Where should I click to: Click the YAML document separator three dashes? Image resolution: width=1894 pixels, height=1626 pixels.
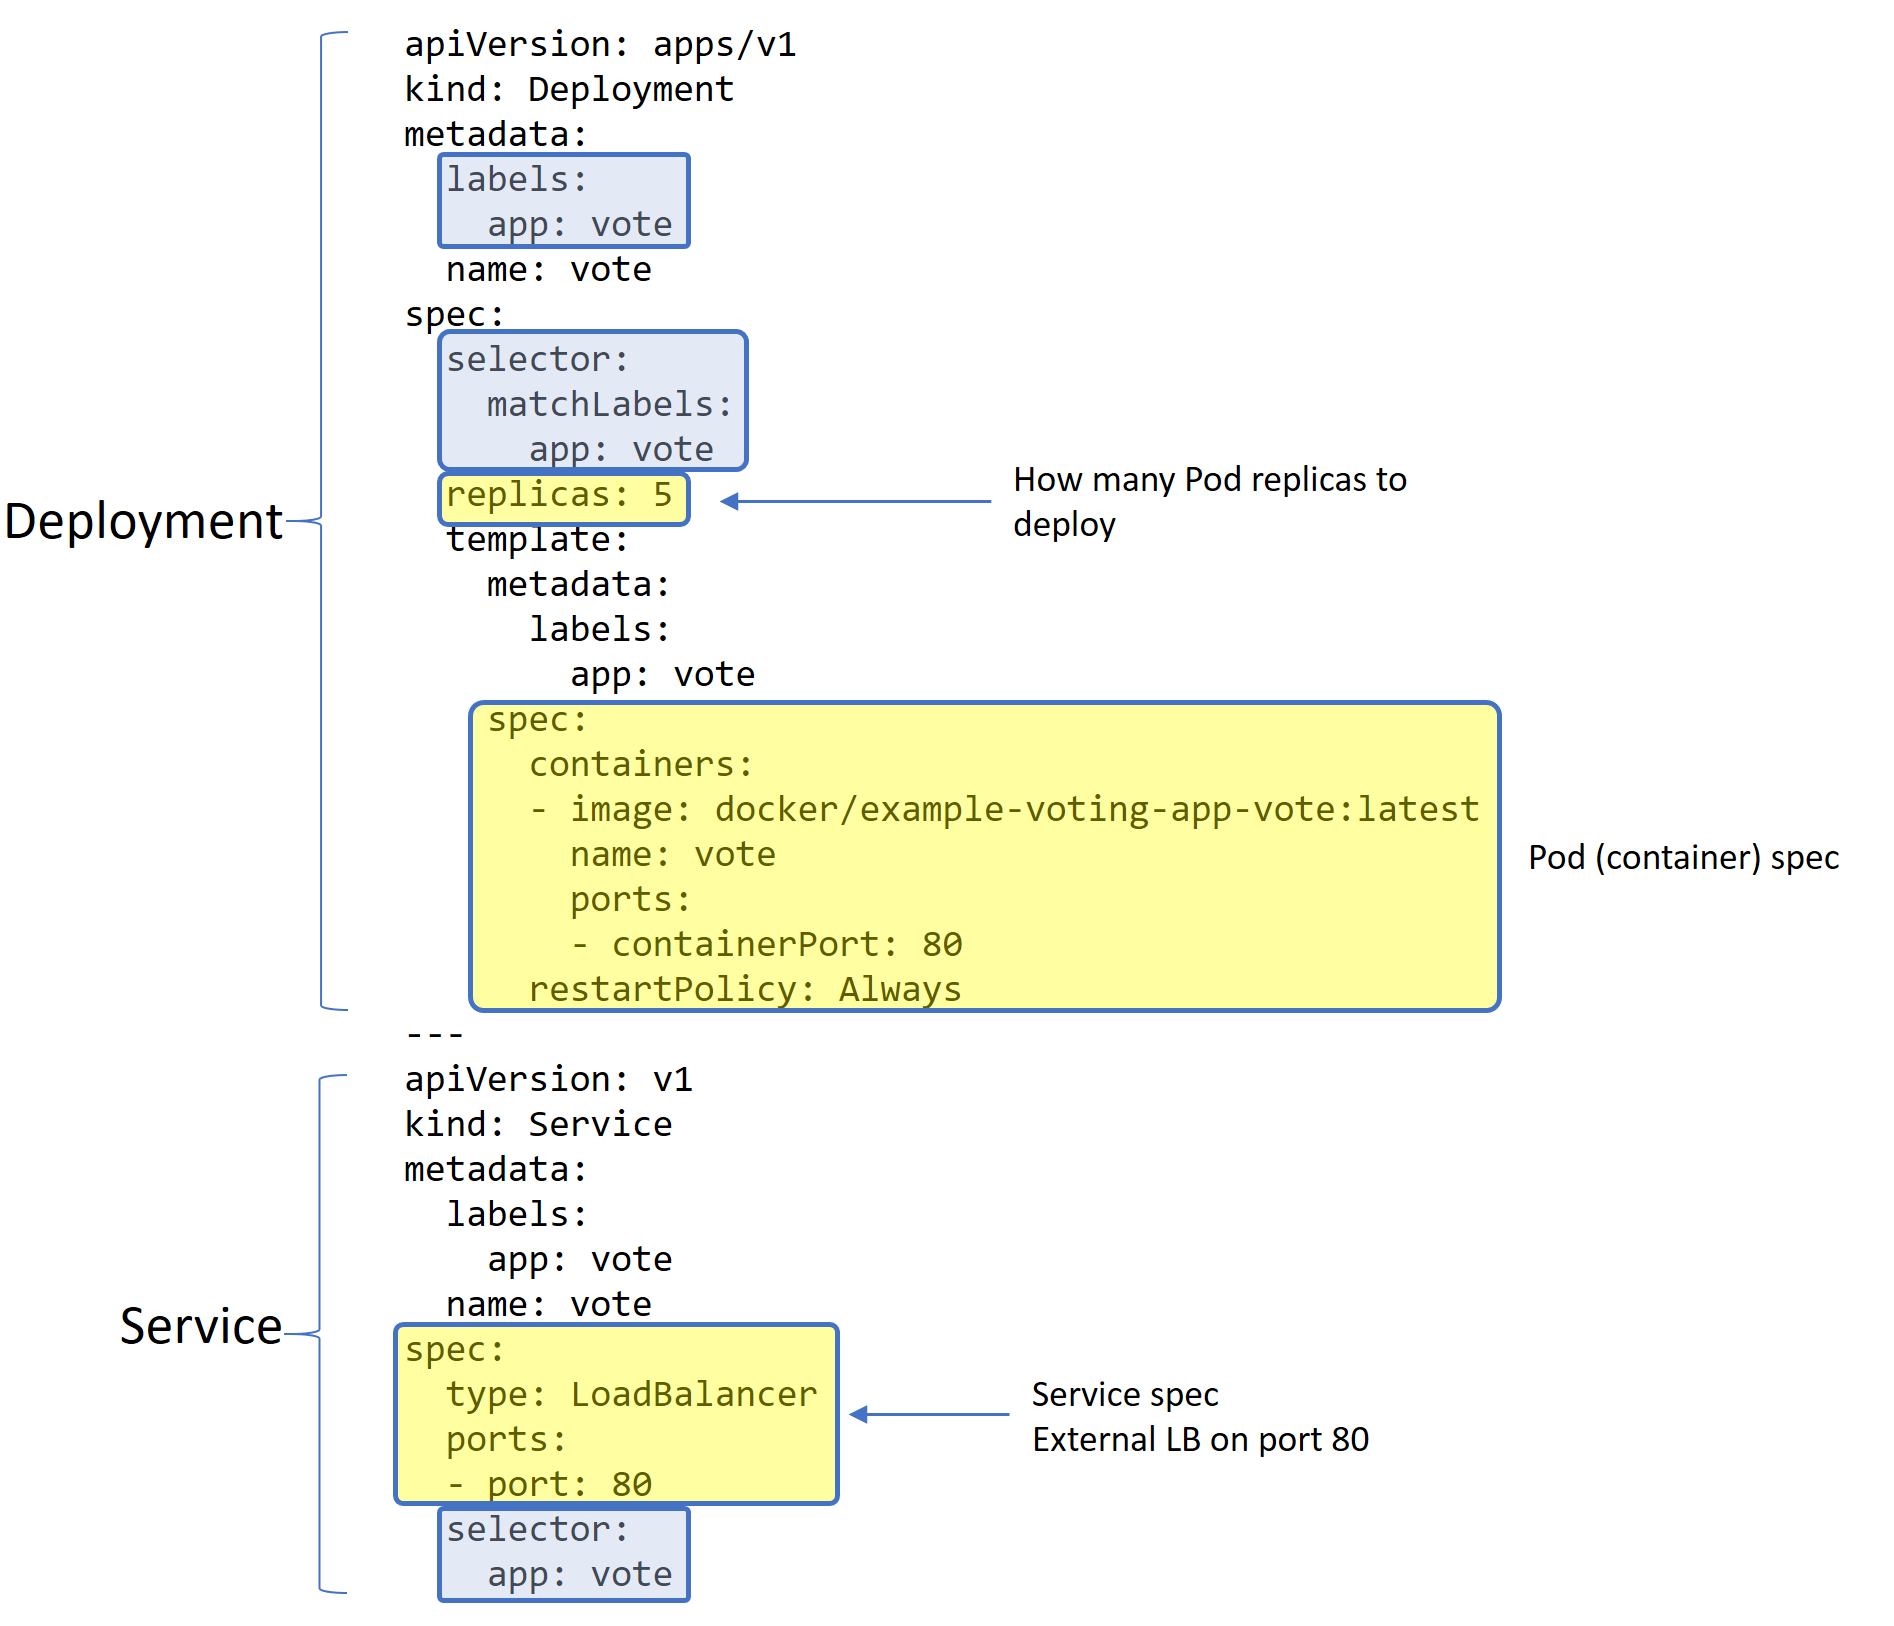click(435, 1033)
